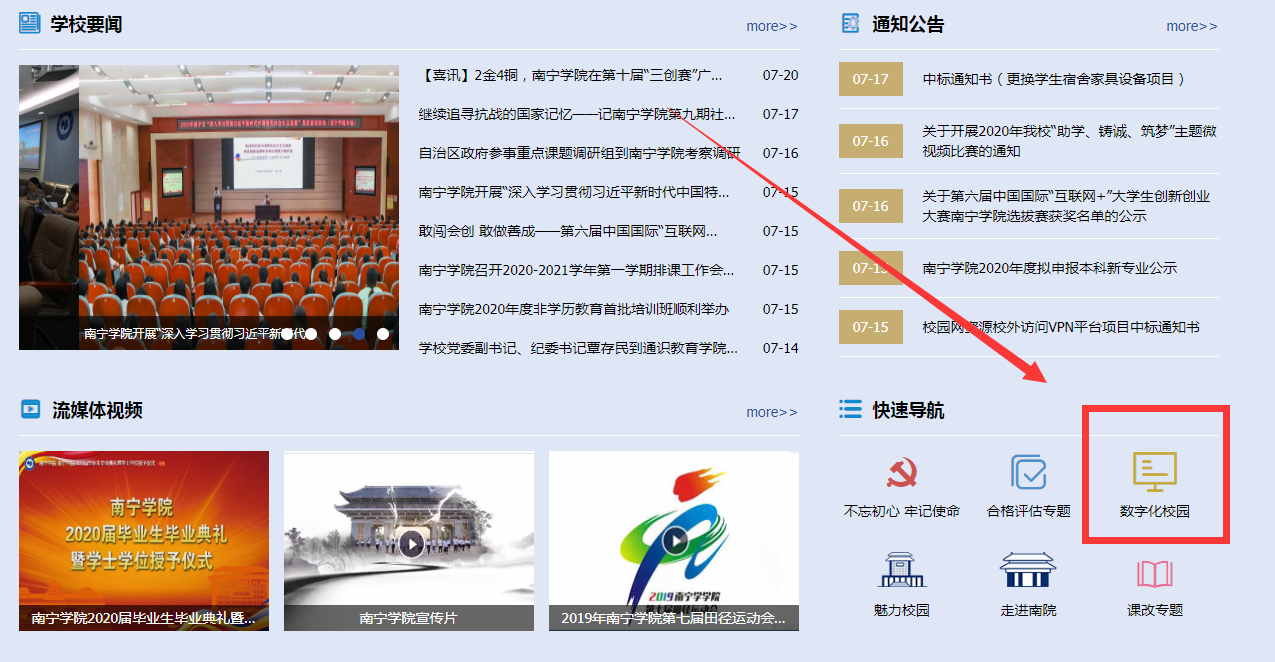Select the highlighted blue carousel dot
This screenshot has width=1275, height=662.
pos(359,334)
